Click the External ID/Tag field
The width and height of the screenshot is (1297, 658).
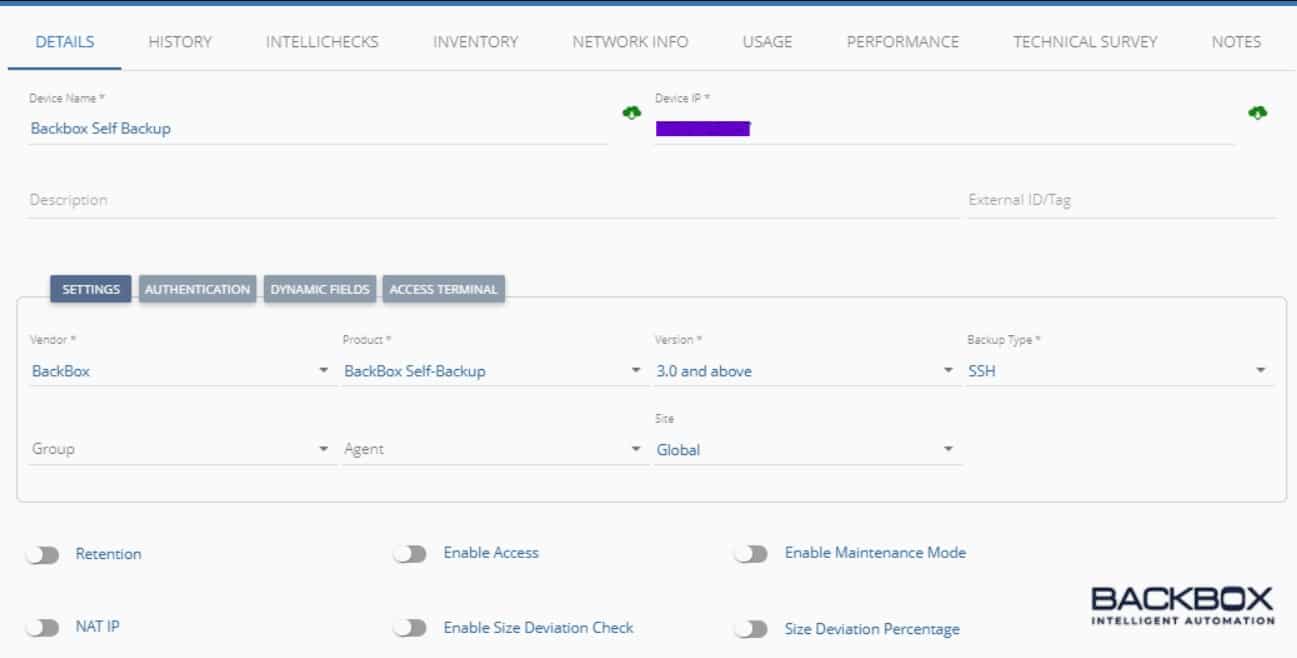click(1121, 200)
